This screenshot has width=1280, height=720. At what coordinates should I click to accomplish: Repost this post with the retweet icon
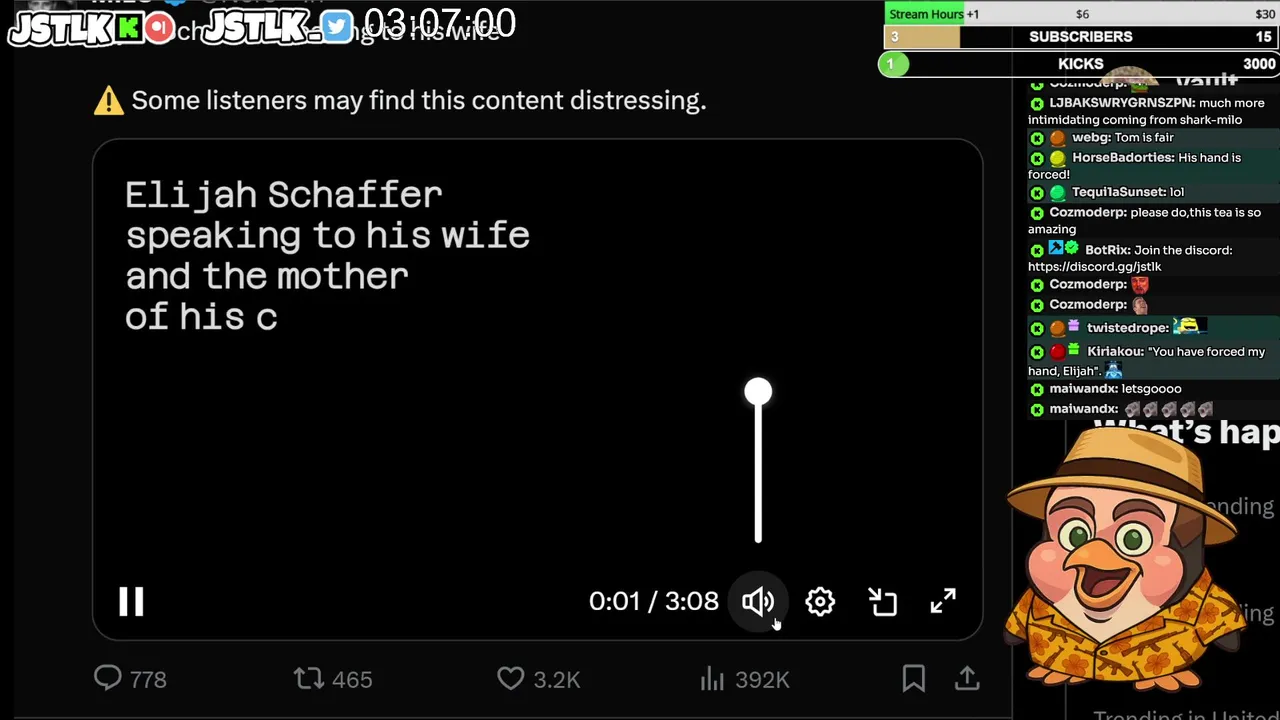(309, 679)
